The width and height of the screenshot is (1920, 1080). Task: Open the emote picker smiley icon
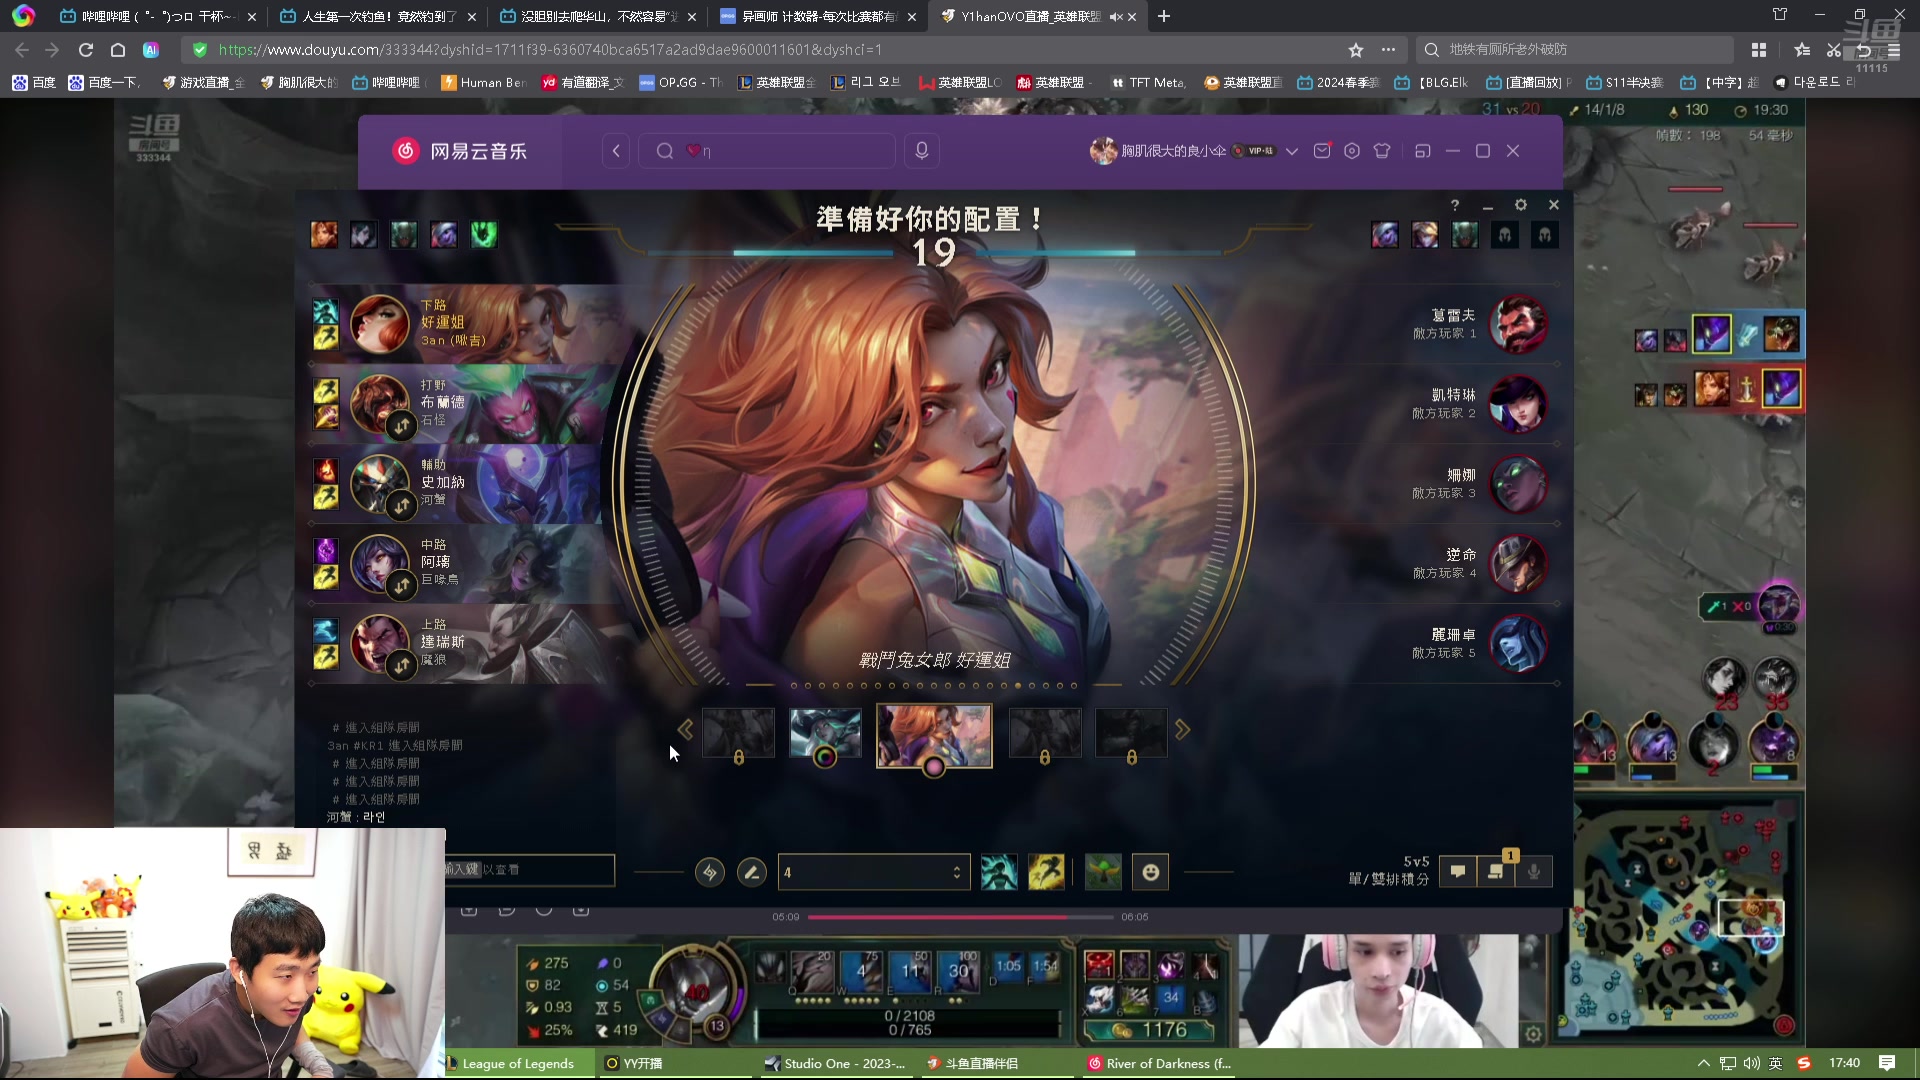point(1151,872)
